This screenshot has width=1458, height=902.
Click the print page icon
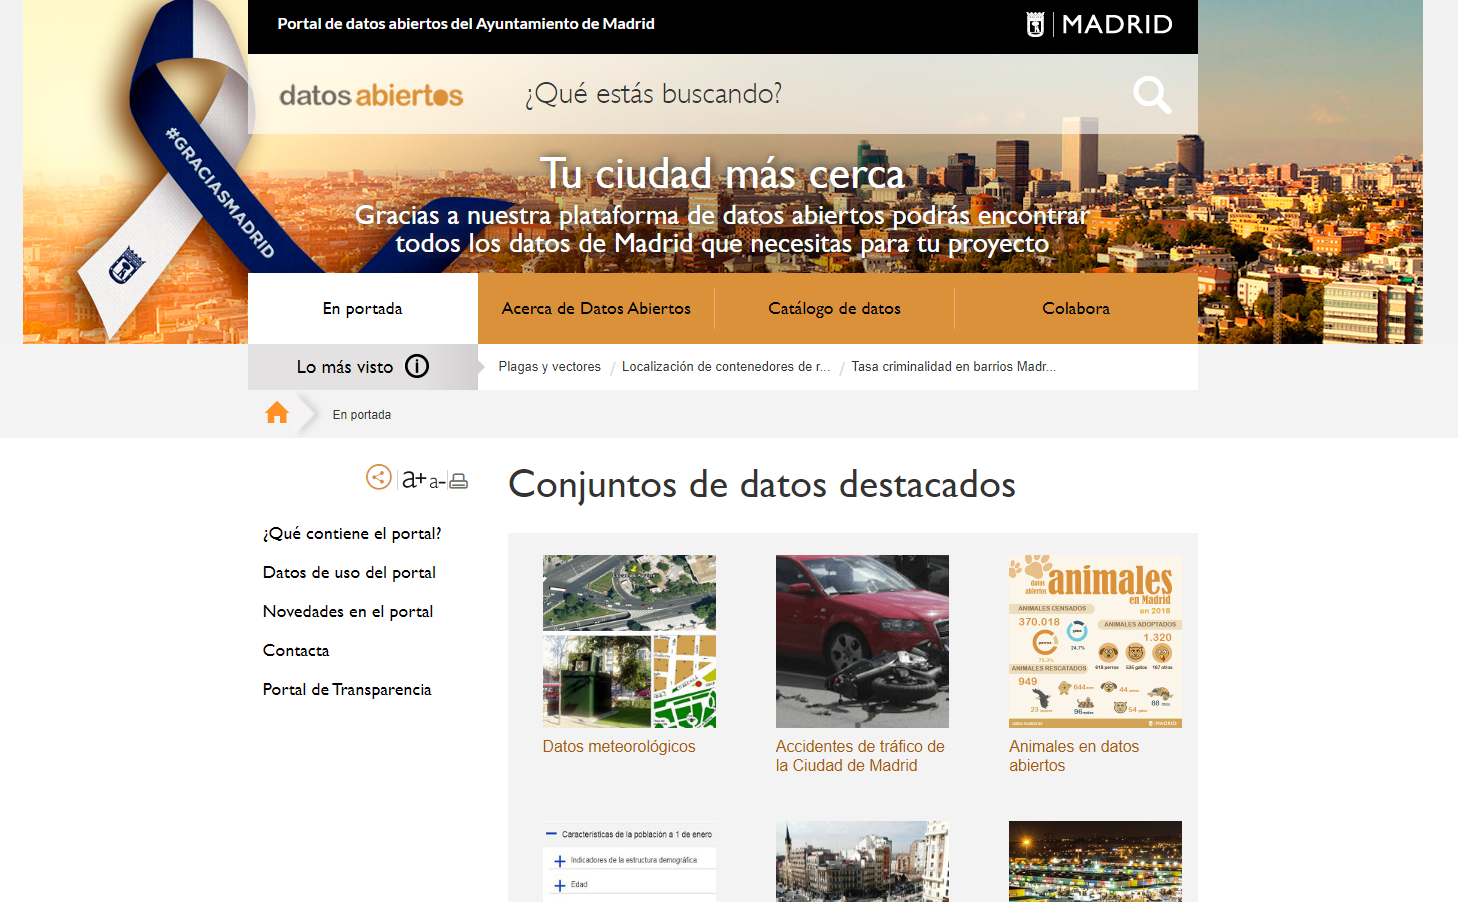pos(458,481)
